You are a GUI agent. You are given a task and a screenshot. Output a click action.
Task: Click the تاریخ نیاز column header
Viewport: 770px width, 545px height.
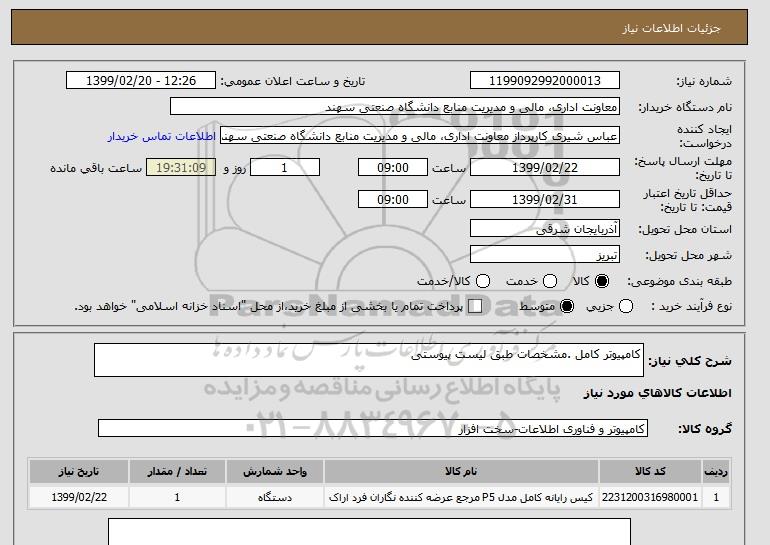coord(79,471)
